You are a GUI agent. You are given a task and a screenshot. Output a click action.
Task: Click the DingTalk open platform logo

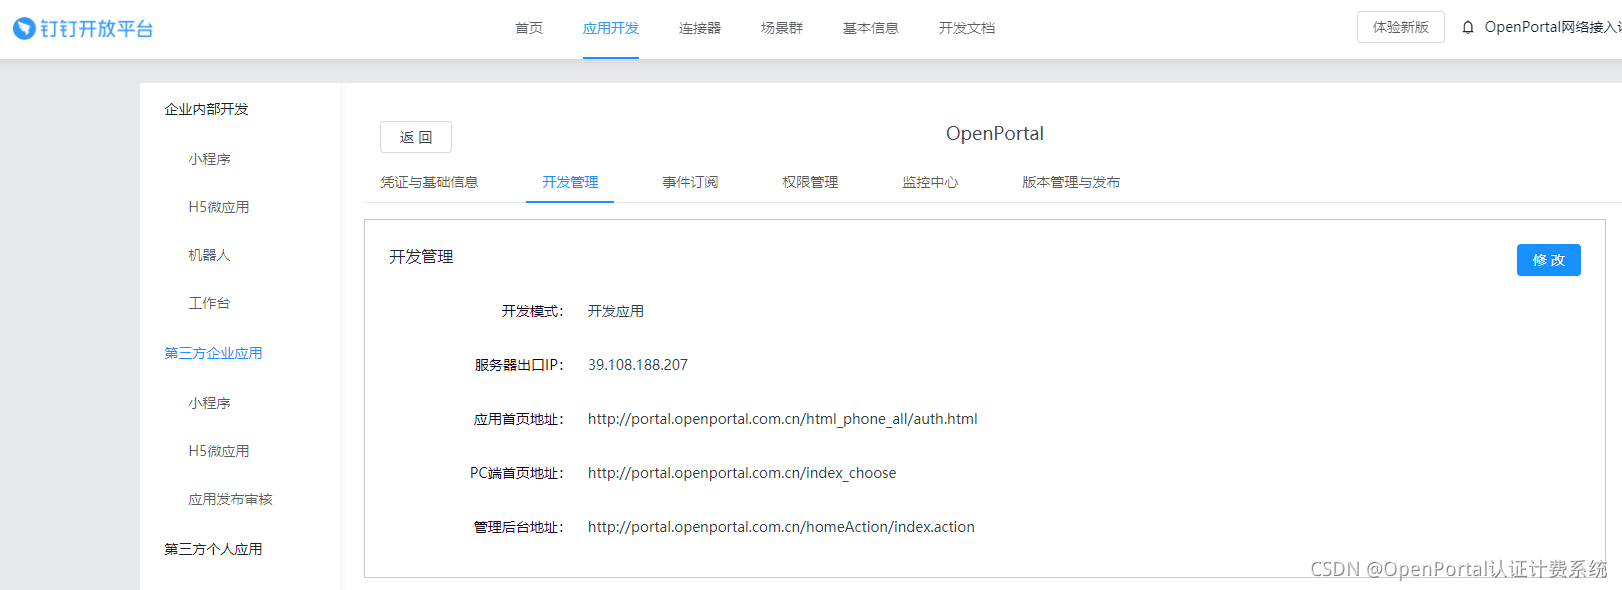[x=83, y=29]
